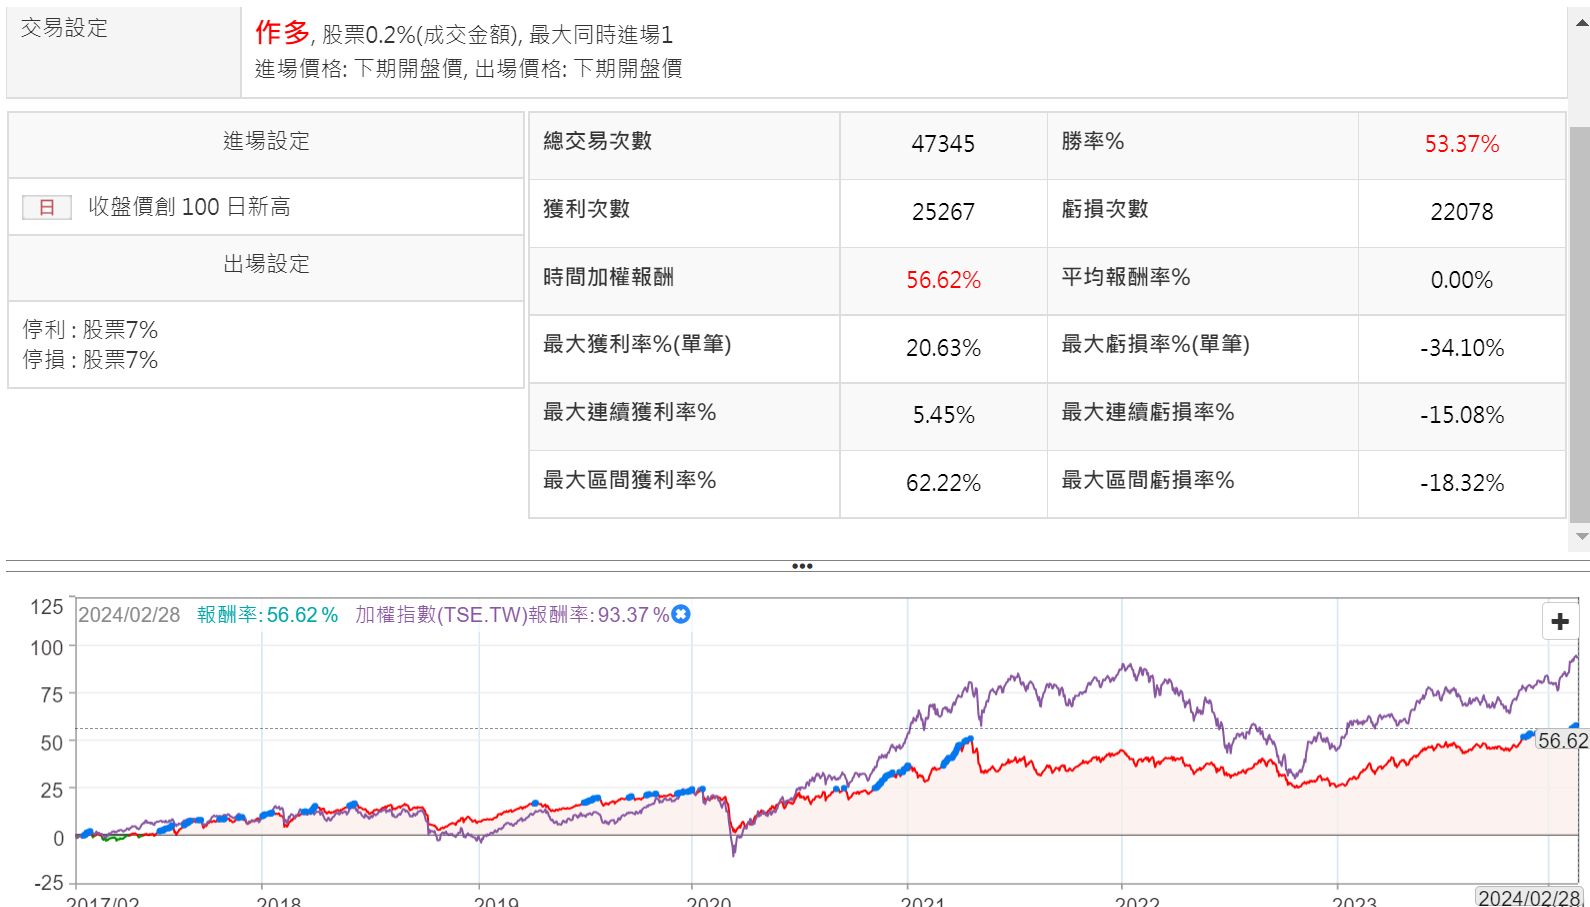This screenshot has height=907, width=1590.
Task: Click the 交易設定 label cell
Action: pyautogui.click(x=64, y=28)
